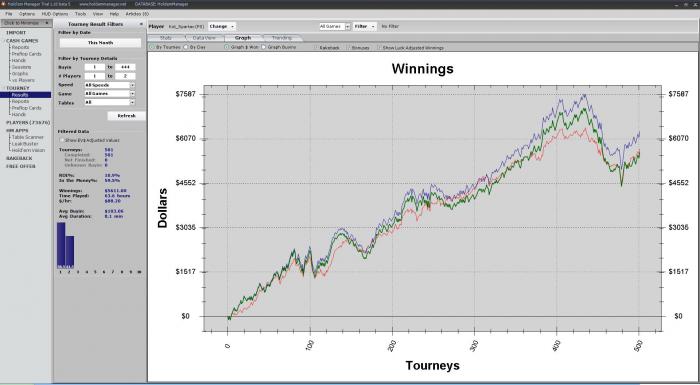
Task: Toggle Show Luck Adjusted Winnings checkbox
Action: (x=379, y=47)
